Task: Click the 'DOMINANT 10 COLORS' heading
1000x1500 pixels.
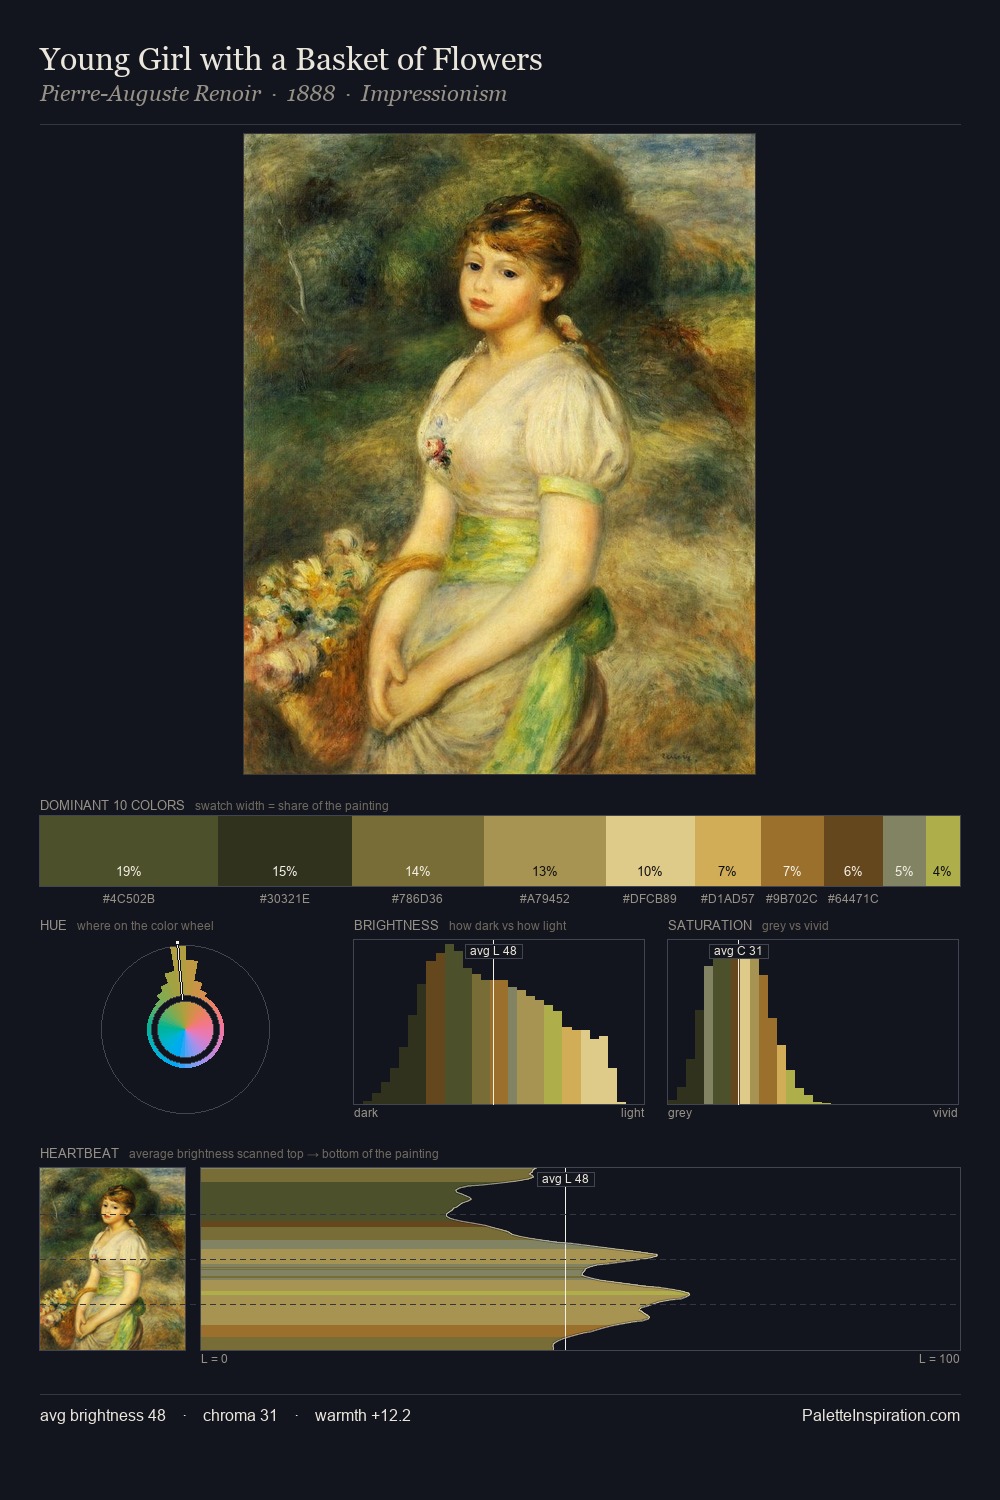Action: click(112, 805)
